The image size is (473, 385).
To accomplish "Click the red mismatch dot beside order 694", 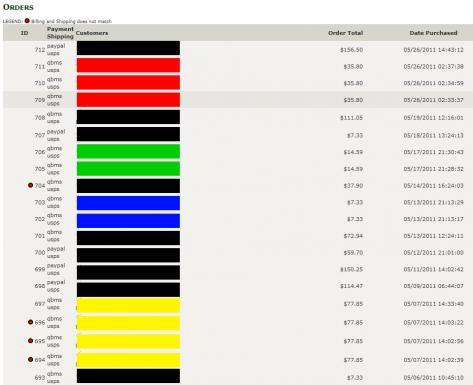I will click(30, 359).
